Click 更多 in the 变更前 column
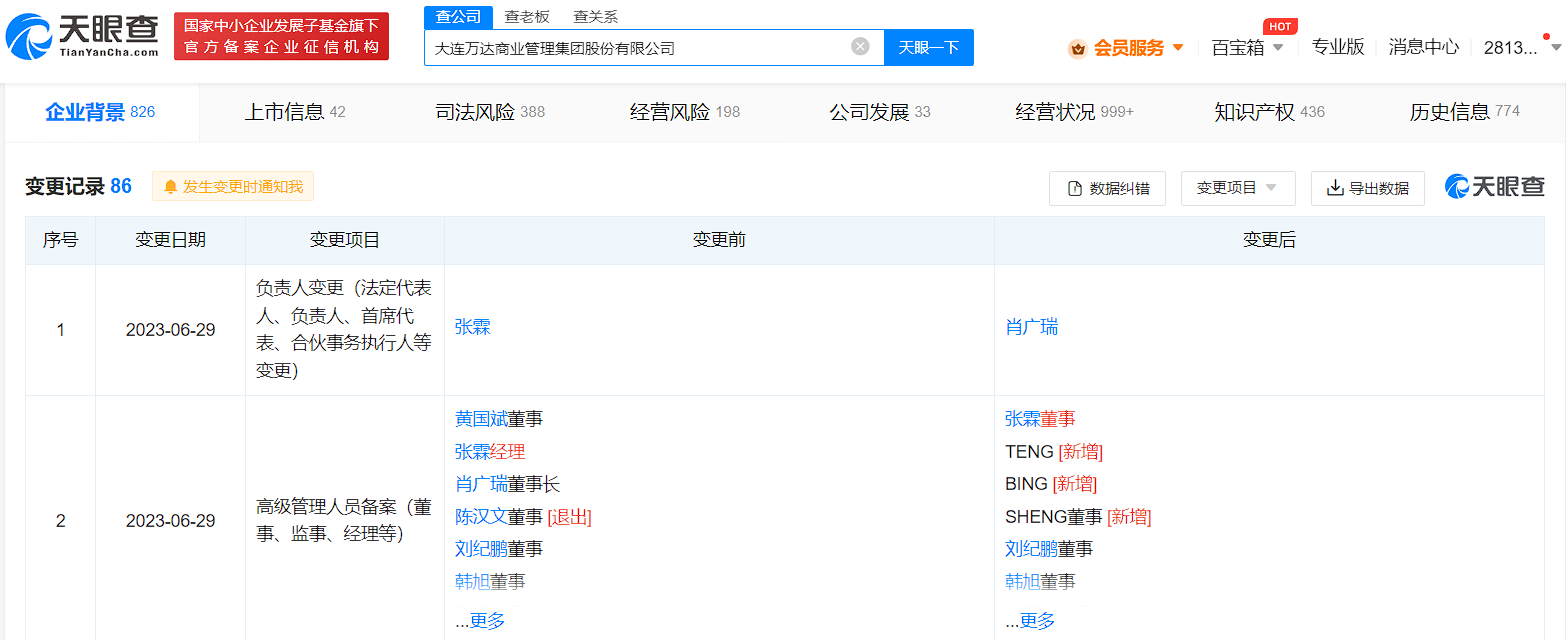This screenshot has height=640, width=1566. point(487,620)
